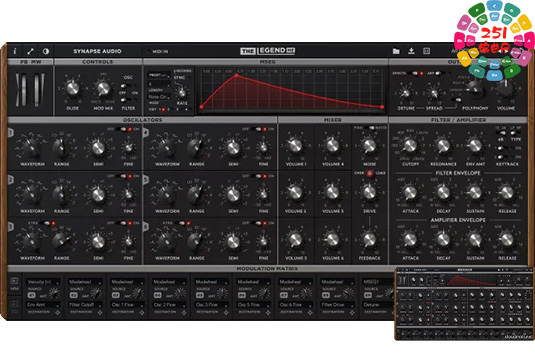Click target icon under Filter Drive destination

pyautogui.click(x=352, y=312)
